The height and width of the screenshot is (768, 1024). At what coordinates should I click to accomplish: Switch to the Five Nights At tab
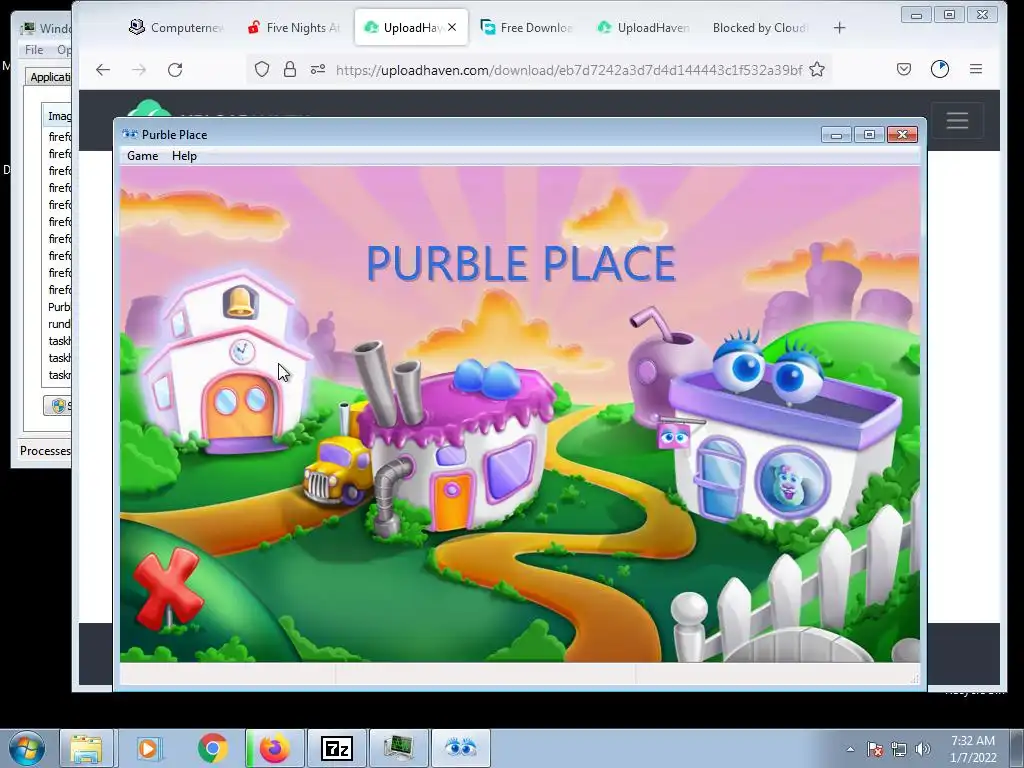[294, 27]
